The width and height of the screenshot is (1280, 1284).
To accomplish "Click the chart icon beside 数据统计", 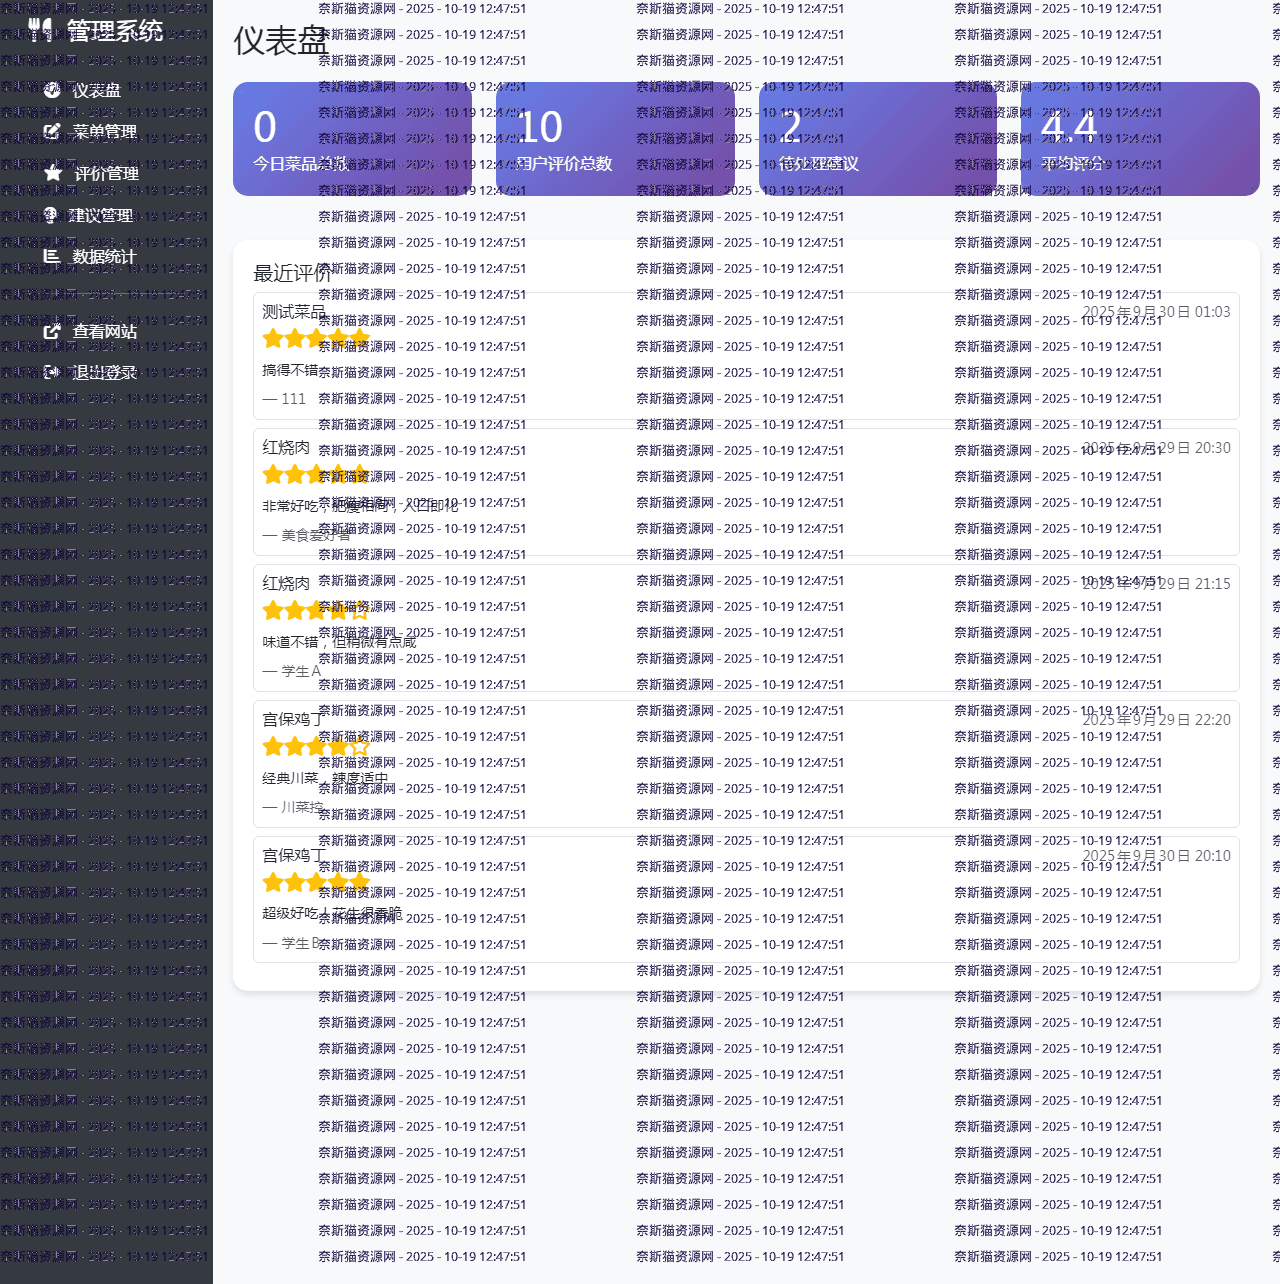I will [52, 257].
